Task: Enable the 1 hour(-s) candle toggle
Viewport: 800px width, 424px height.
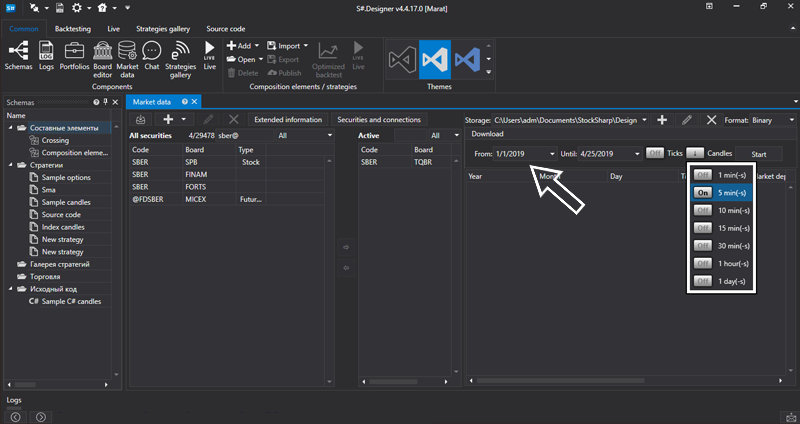Action: [703, 263]
